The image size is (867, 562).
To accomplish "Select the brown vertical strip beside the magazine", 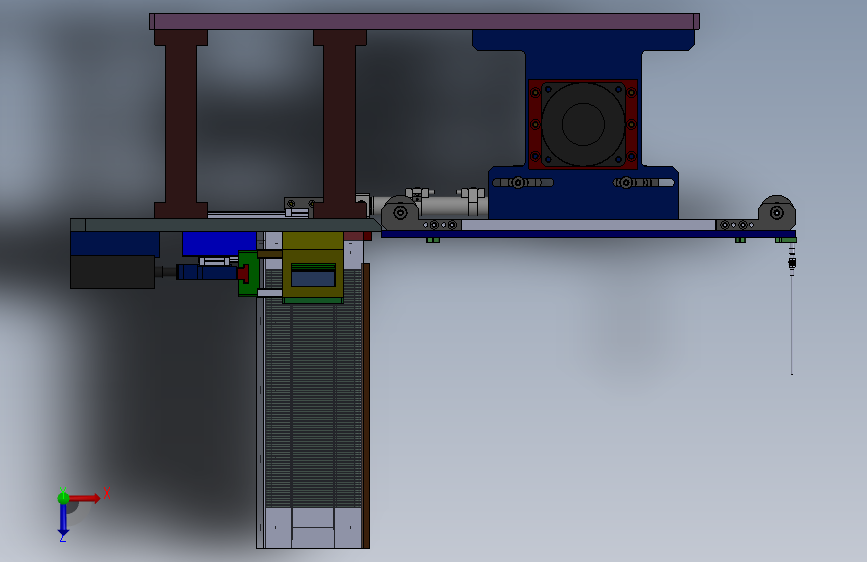I will point(365,405).
